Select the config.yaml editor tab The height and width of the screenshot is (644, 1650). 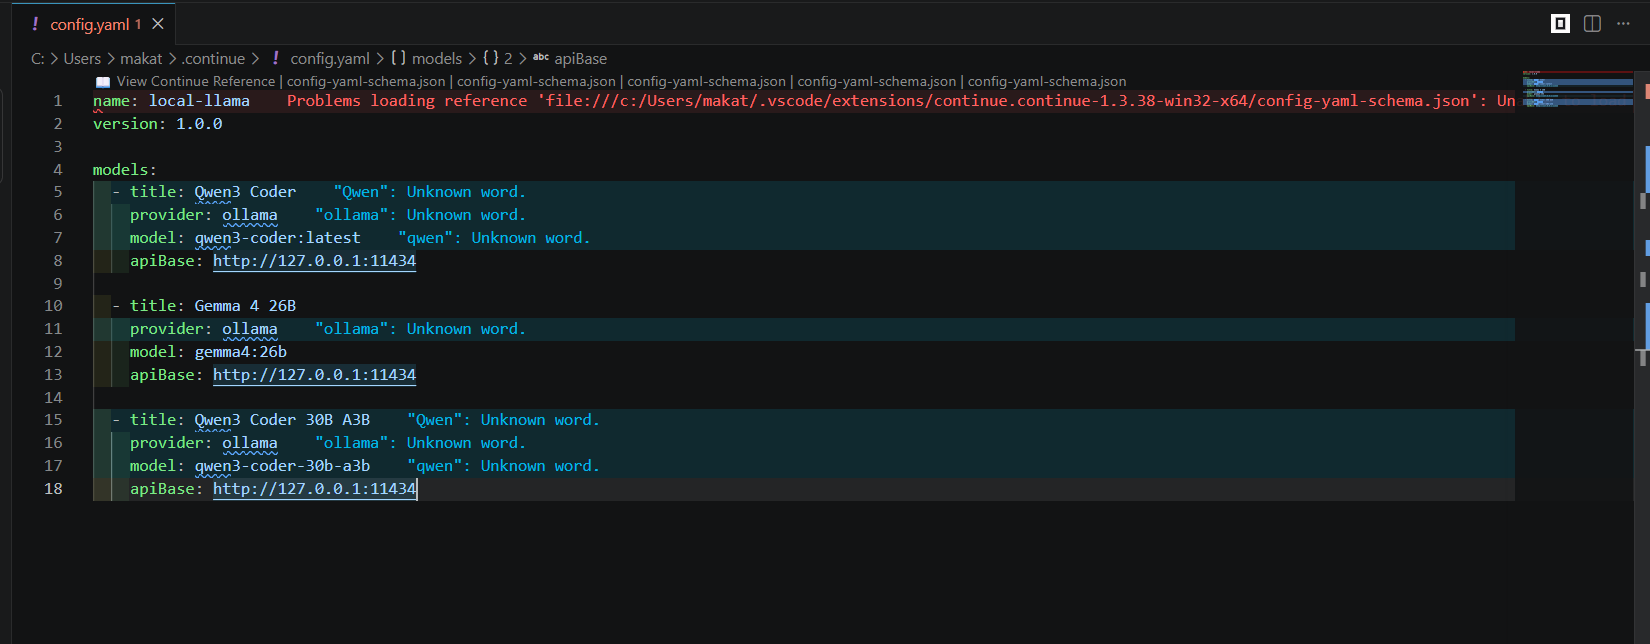[89, 24]
